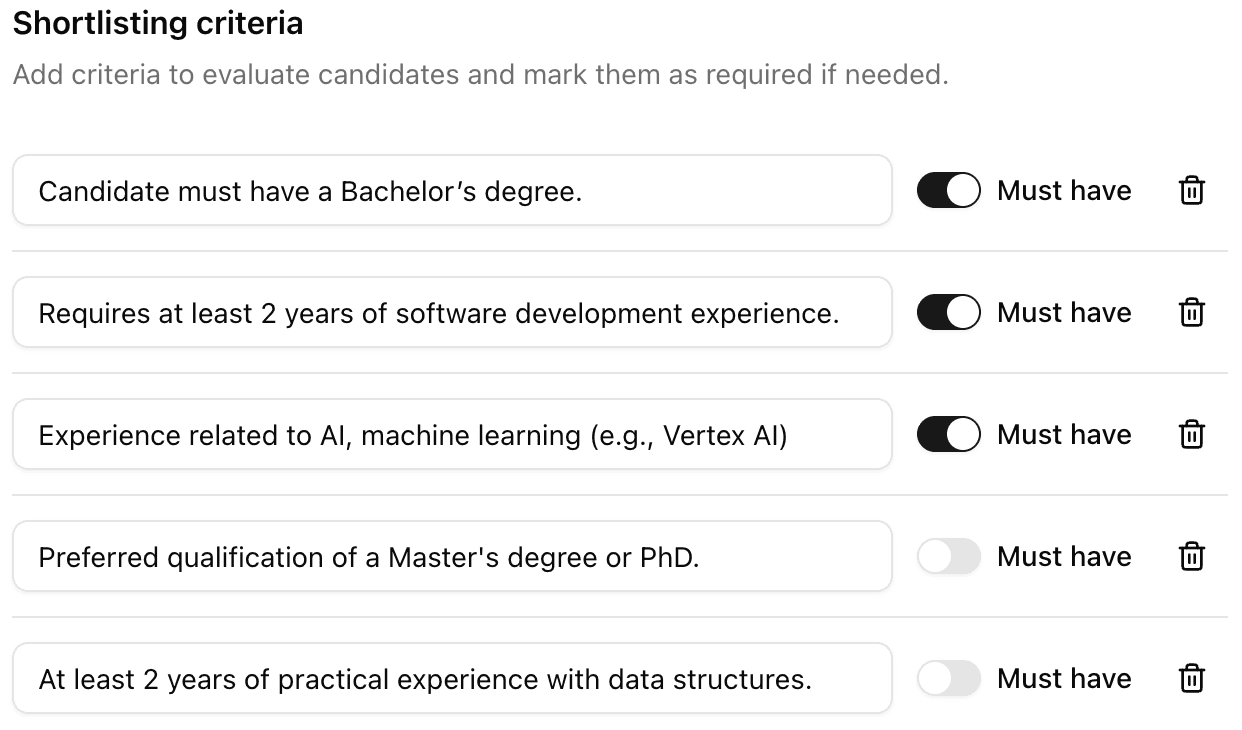The height and width of the screenshot is (730, 1242).
Task: Disable Must have for AI experience criterion
Action: (948, 434)
